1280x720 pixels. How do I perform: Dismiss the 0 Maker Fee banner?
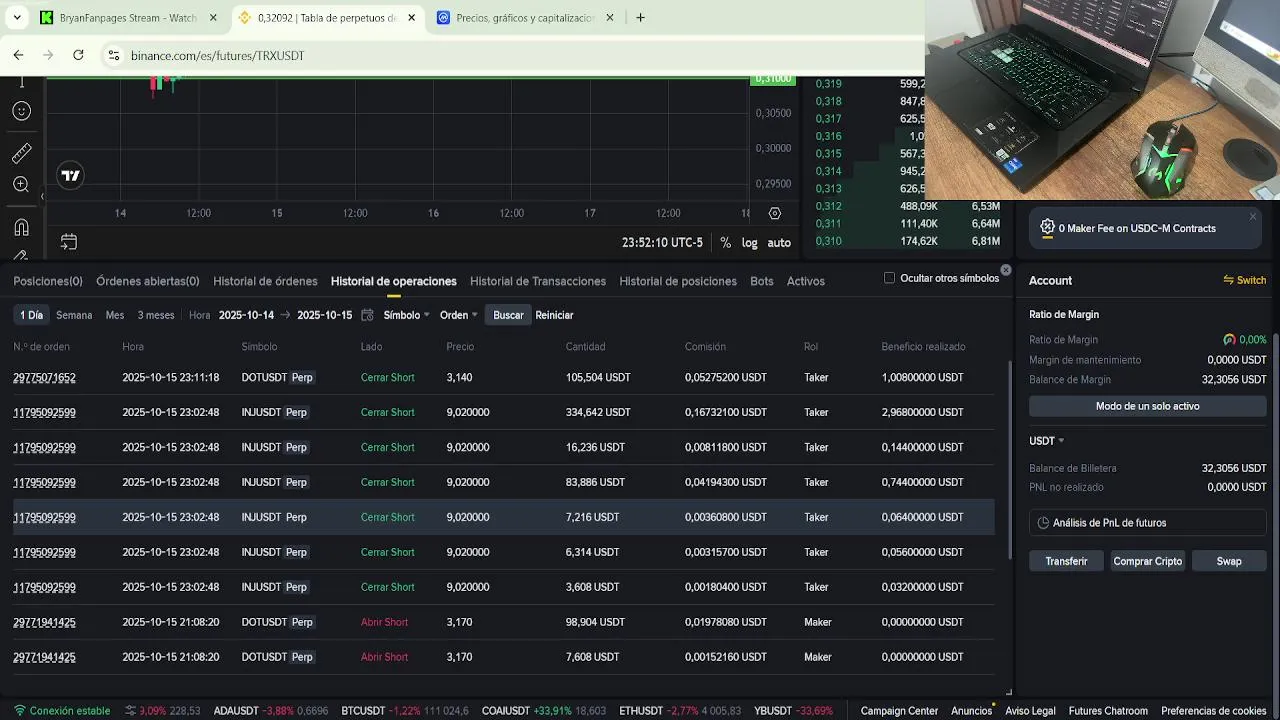pyautogui.click(x=1253, y=216)
